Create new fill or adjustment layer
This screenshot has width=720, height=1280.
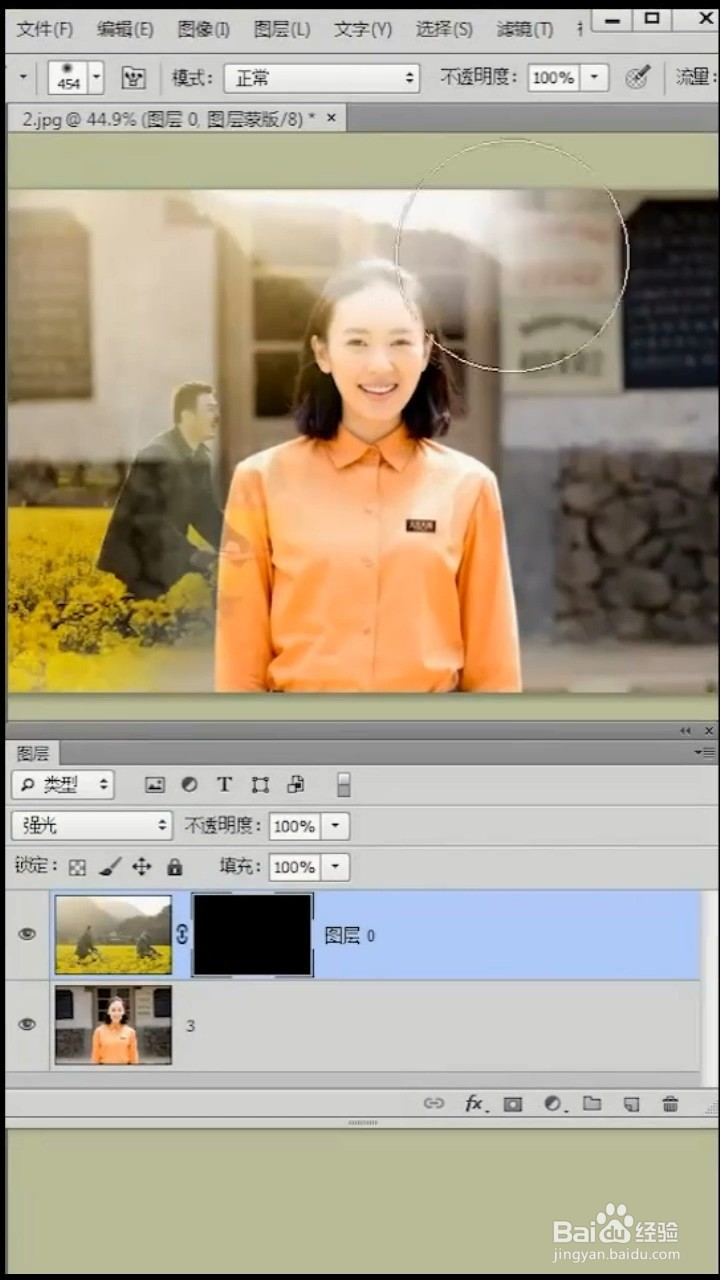click(x=553, y=1104)
